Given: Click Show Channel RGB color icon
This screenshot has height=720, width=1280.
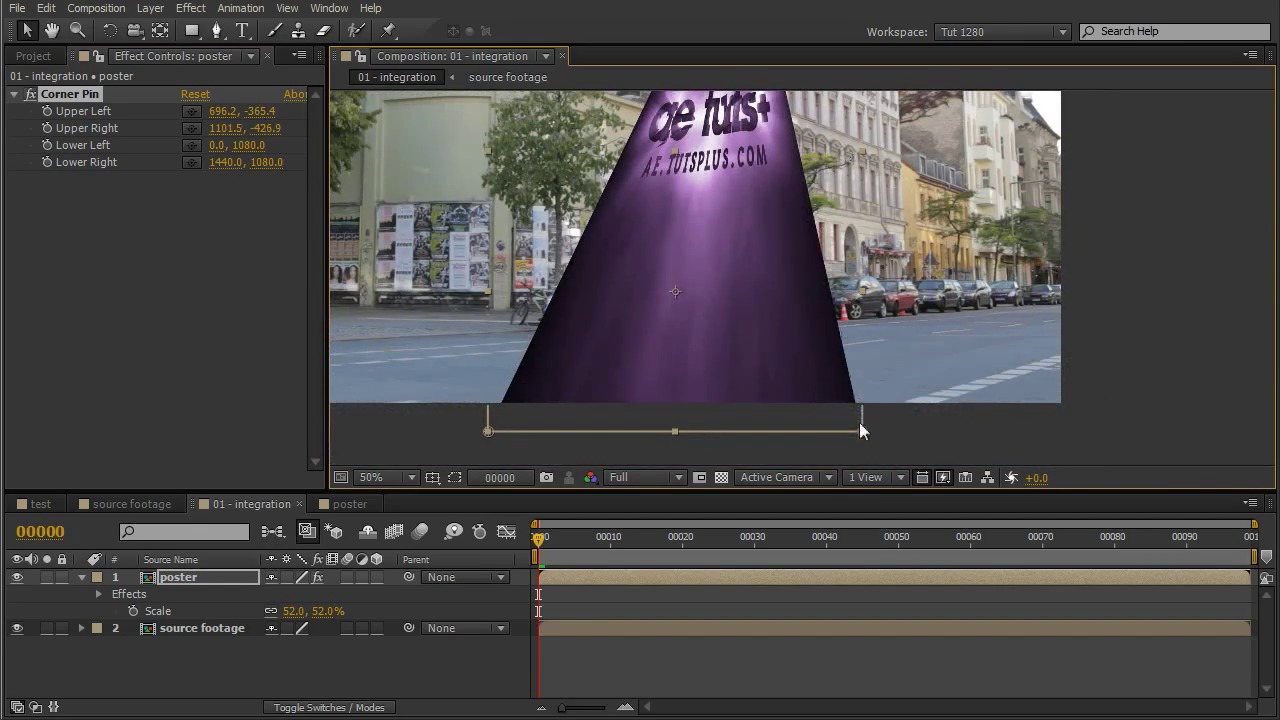Looking at the screenshot, I should click(x=590, y=478).
